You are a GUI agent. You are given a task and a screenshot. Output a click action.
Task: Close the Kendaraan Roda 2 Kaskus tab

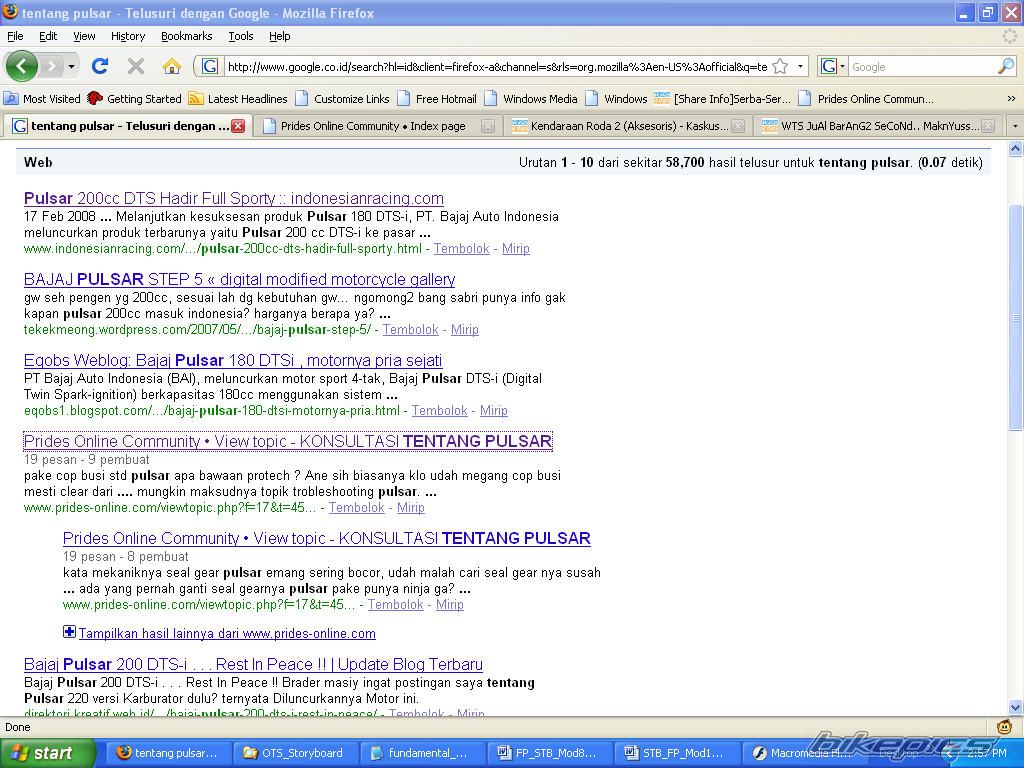coord(737,126)
